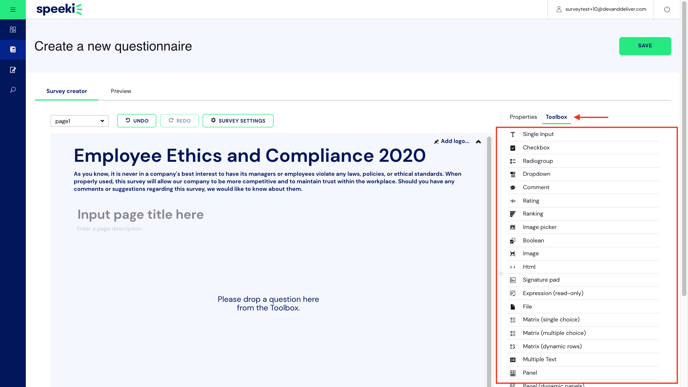Select the Ranking toolbox icon

[x=512, y=214]
